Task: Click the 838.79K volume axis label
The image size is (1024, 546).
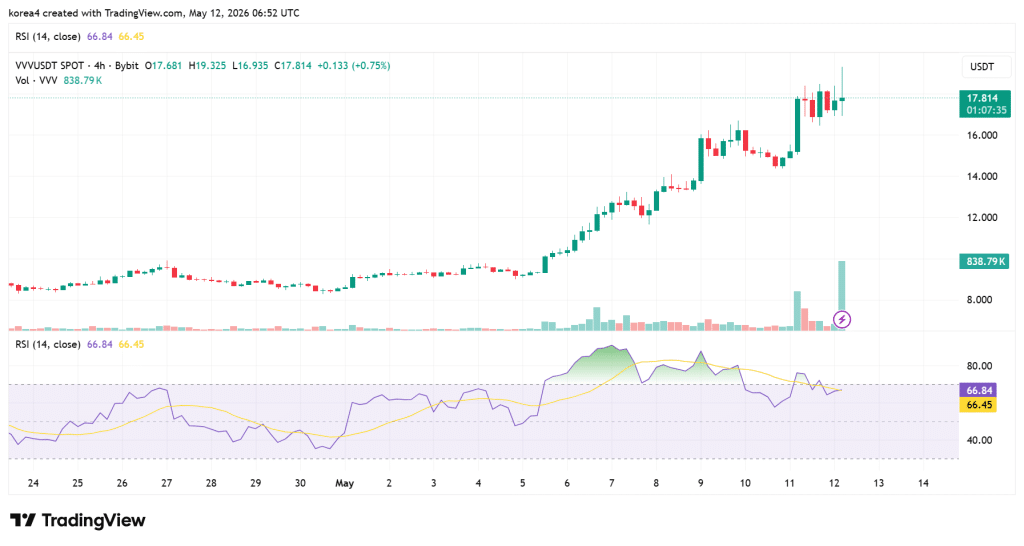Action: pyautogui.click(x=984, y=261)
